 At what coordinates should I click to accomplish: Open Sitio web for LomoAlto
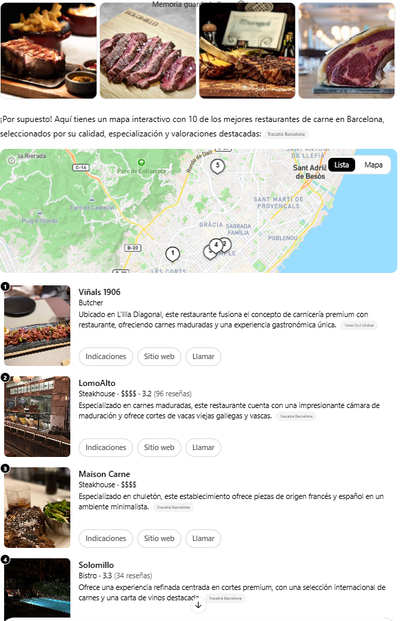tap(159, 448)
